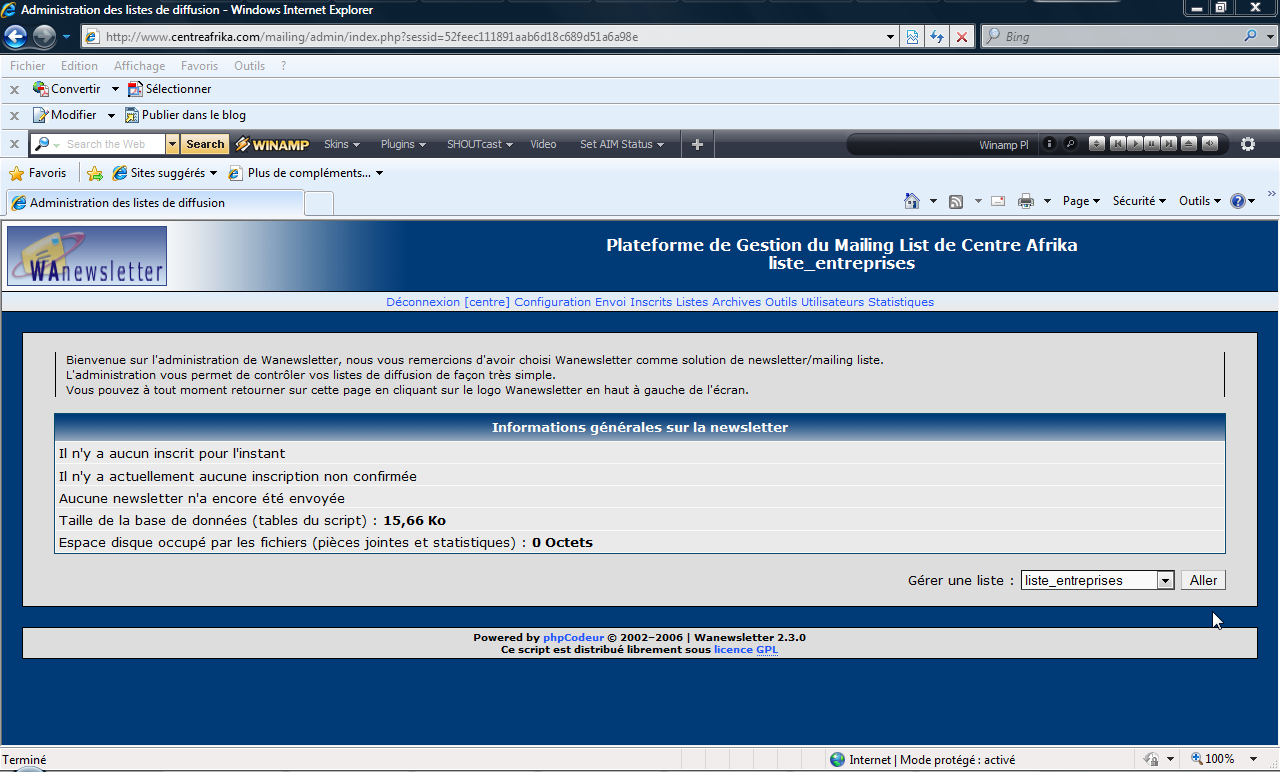Click the add to favorites bar star icon
The image size is (1280, 772).
[95, 173]
